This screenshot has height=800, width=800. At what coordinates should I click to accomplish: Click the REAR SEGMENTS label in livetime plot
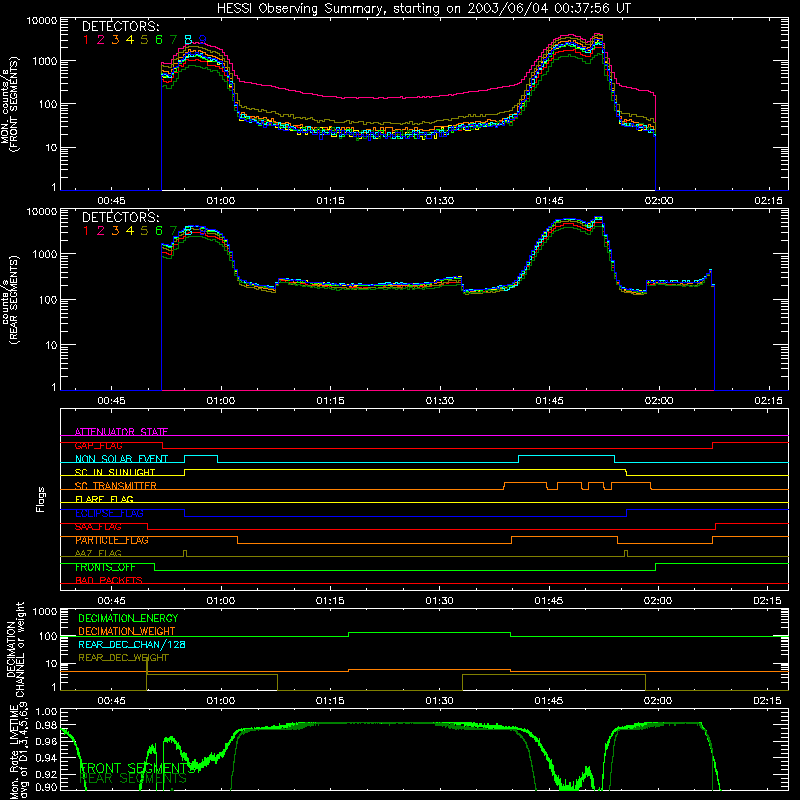(x=134, y=778)
